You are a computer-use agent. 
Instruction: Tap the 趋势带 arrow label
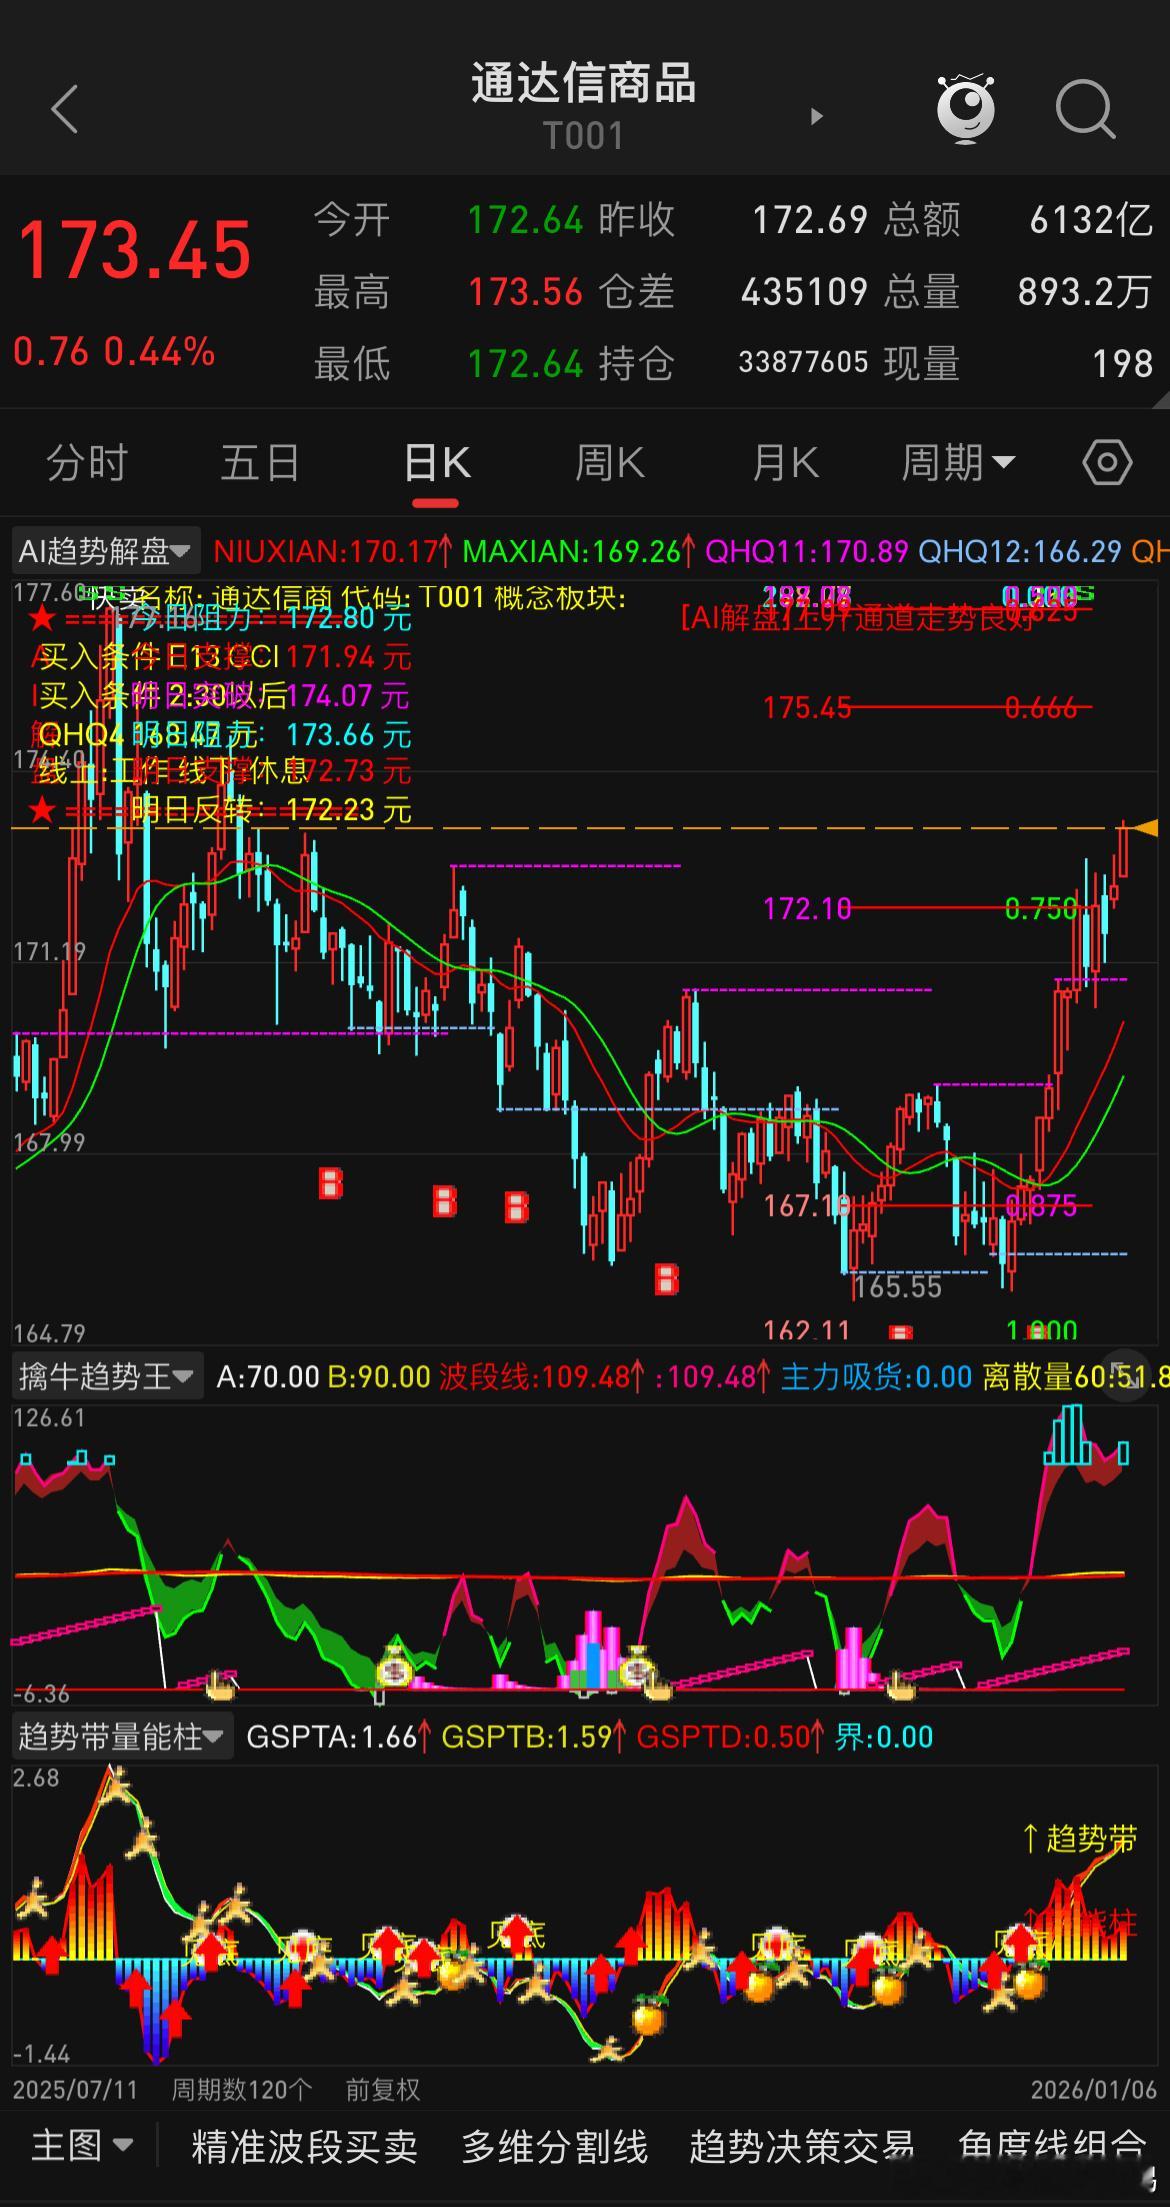click(1080, 1838)
